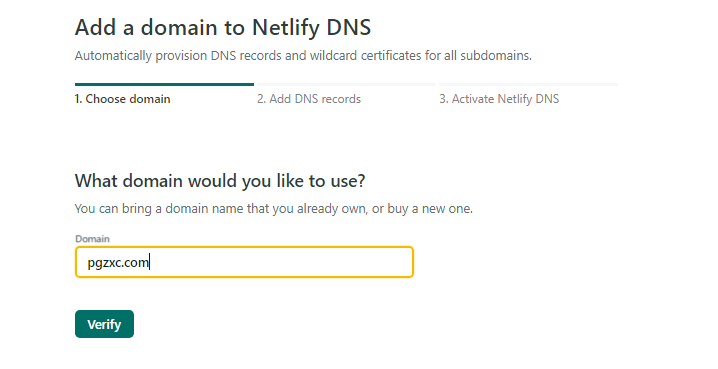Click "Add a domain to Netlify DNS" heading
The width and height of the screenshot is (718, 369).
[x=223, y=27]
